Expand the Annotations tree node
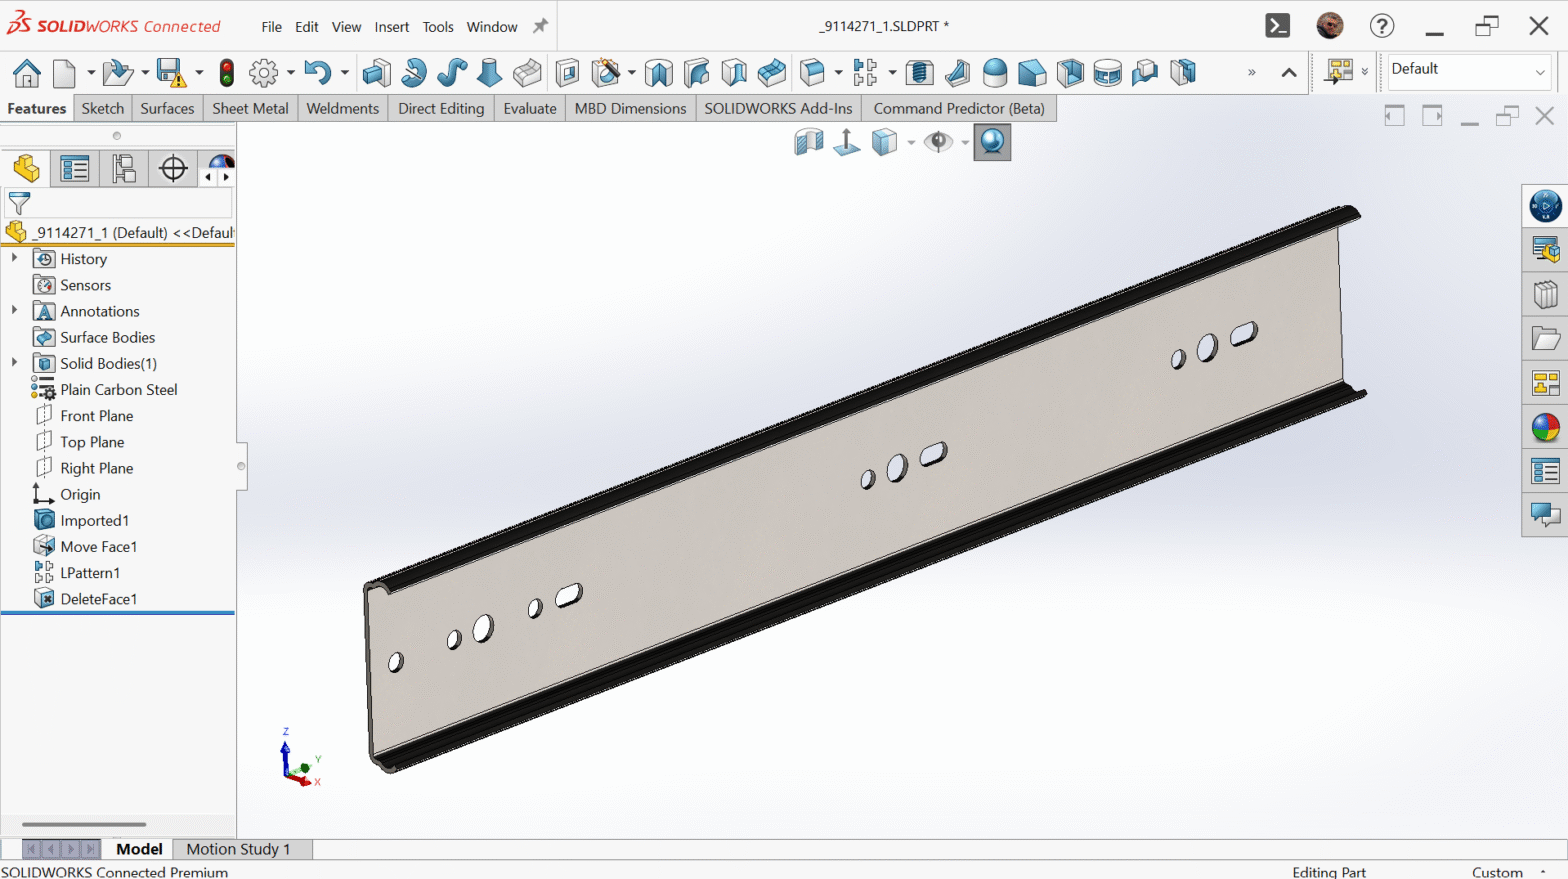Image resolution: width=1568 pixels, height=879 pixels. pyautogui.click(x=14, y=310)
